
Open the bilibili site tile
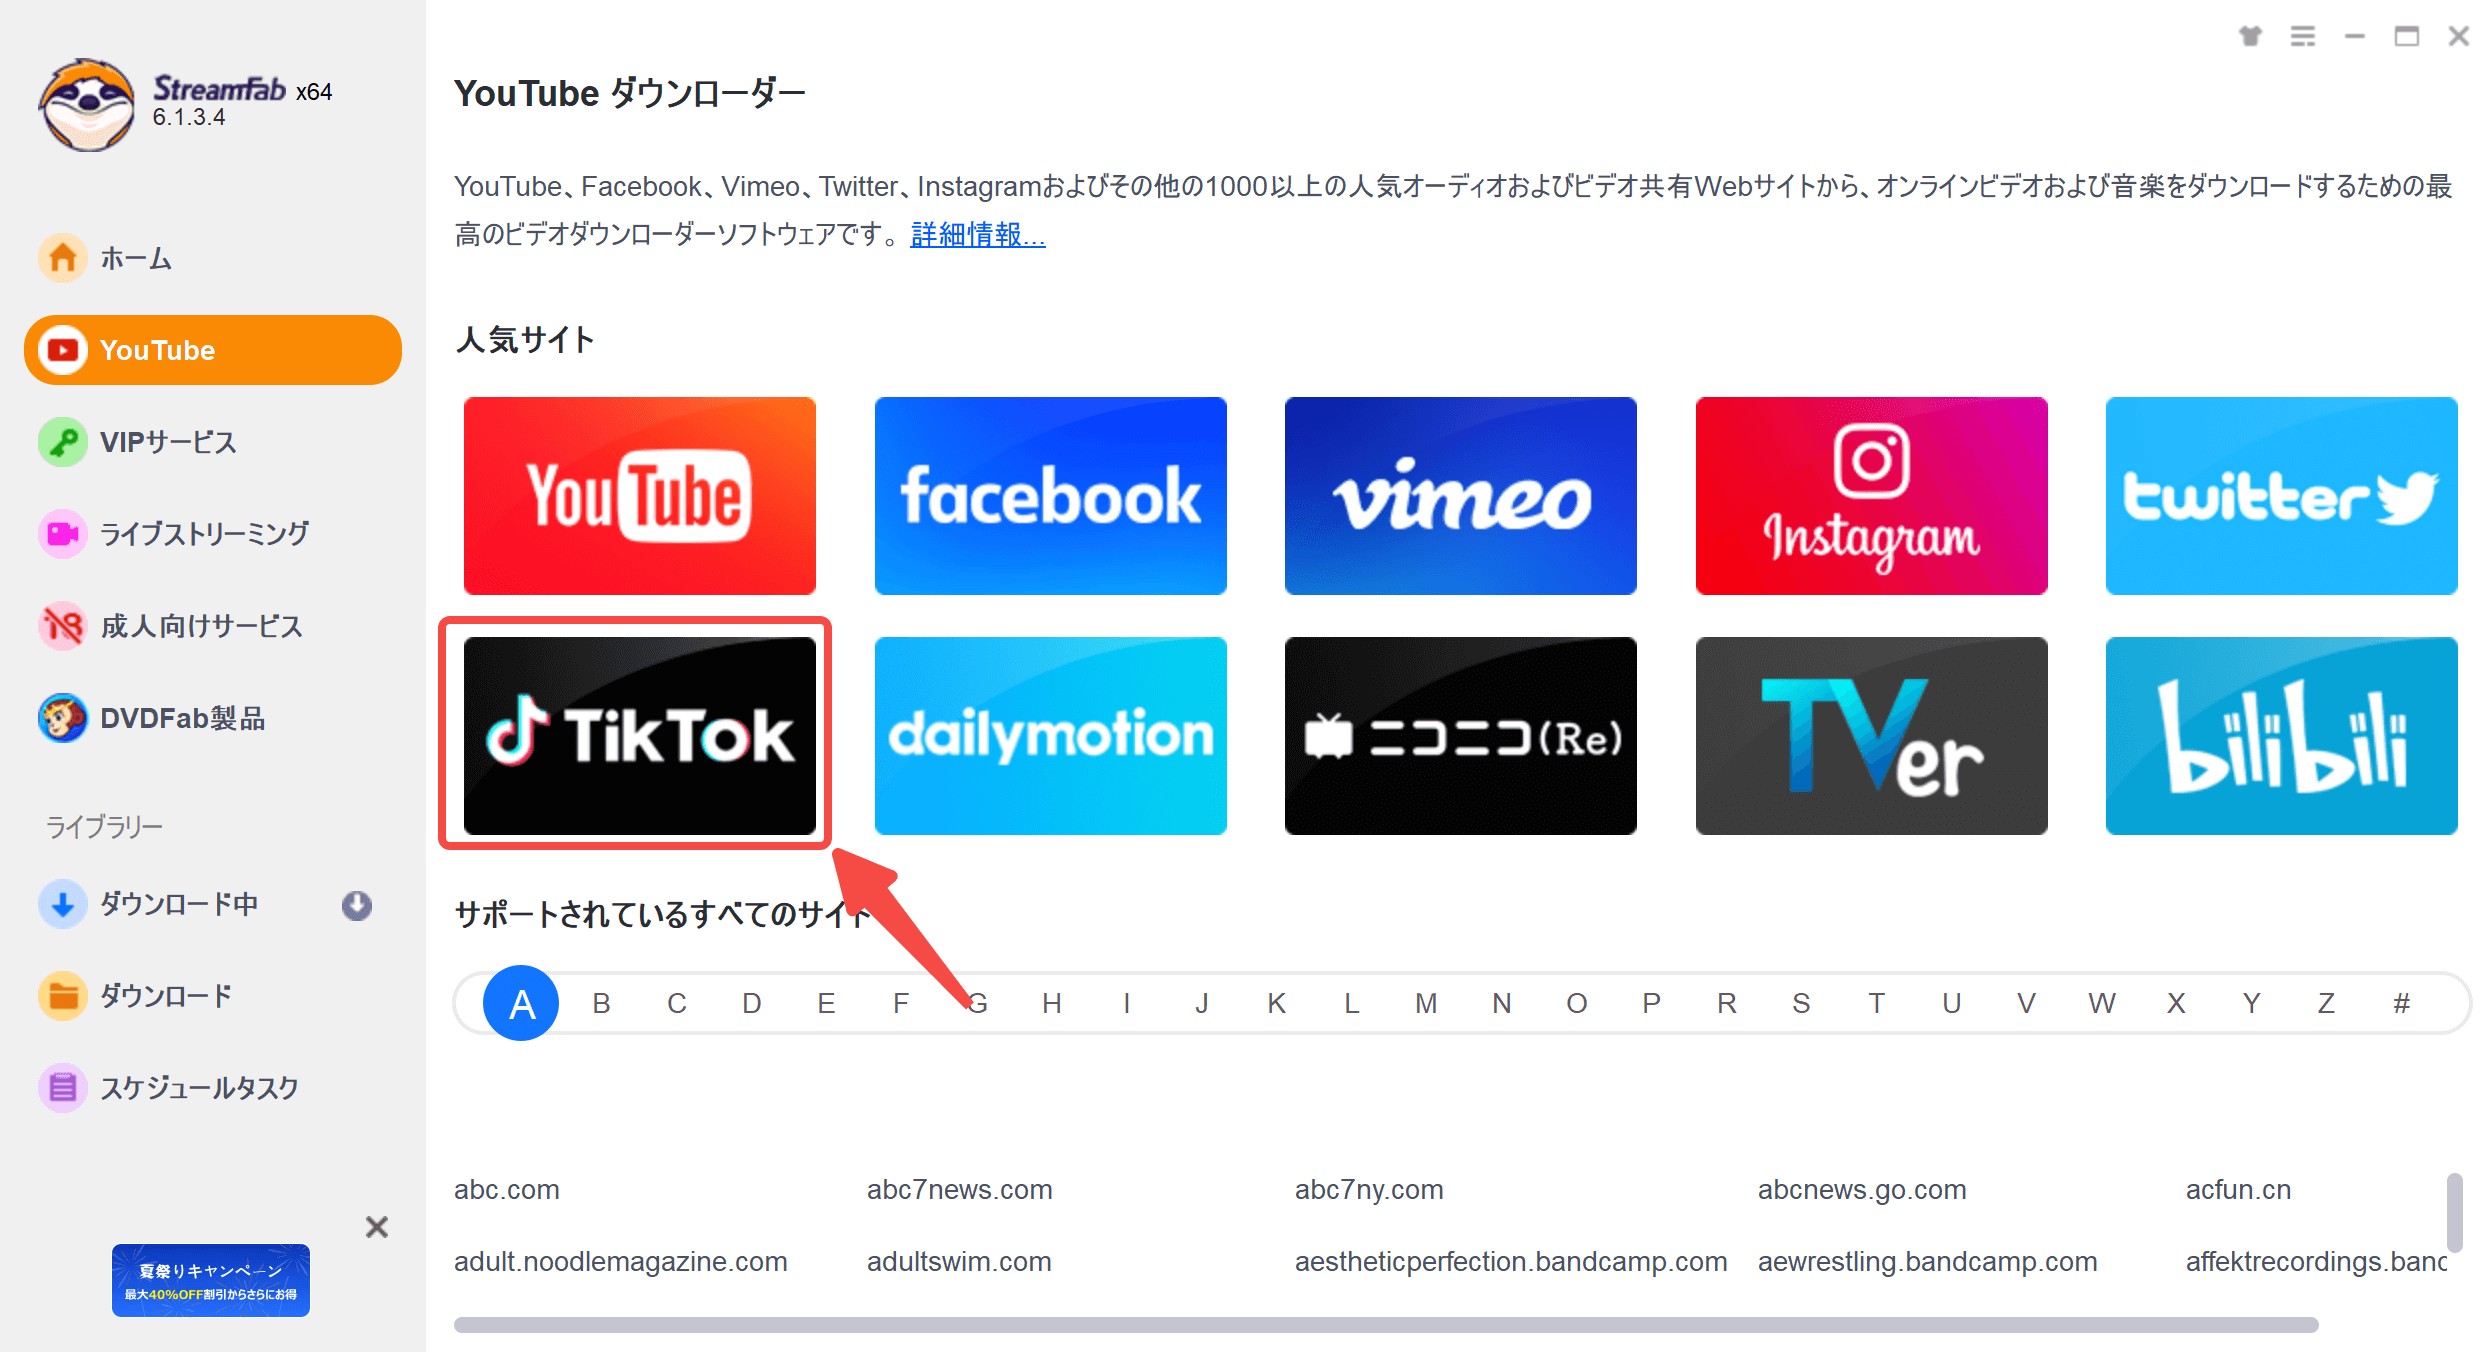2282,736
